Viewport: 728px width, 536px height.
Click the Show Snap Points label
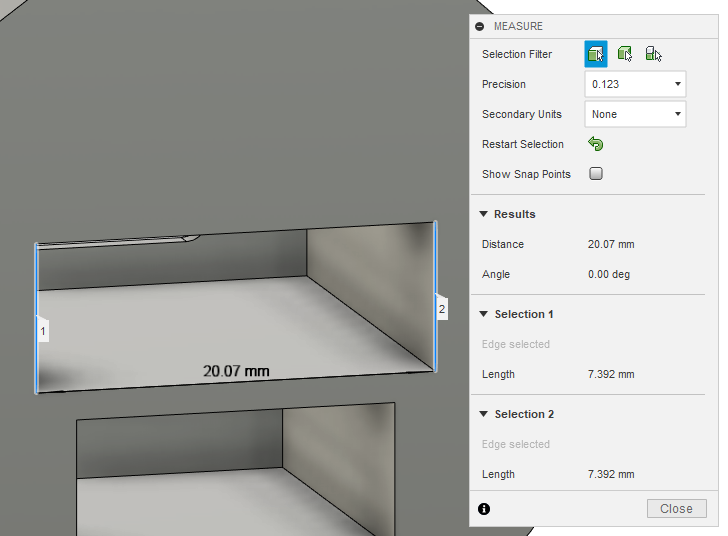(x=526, y=174)
